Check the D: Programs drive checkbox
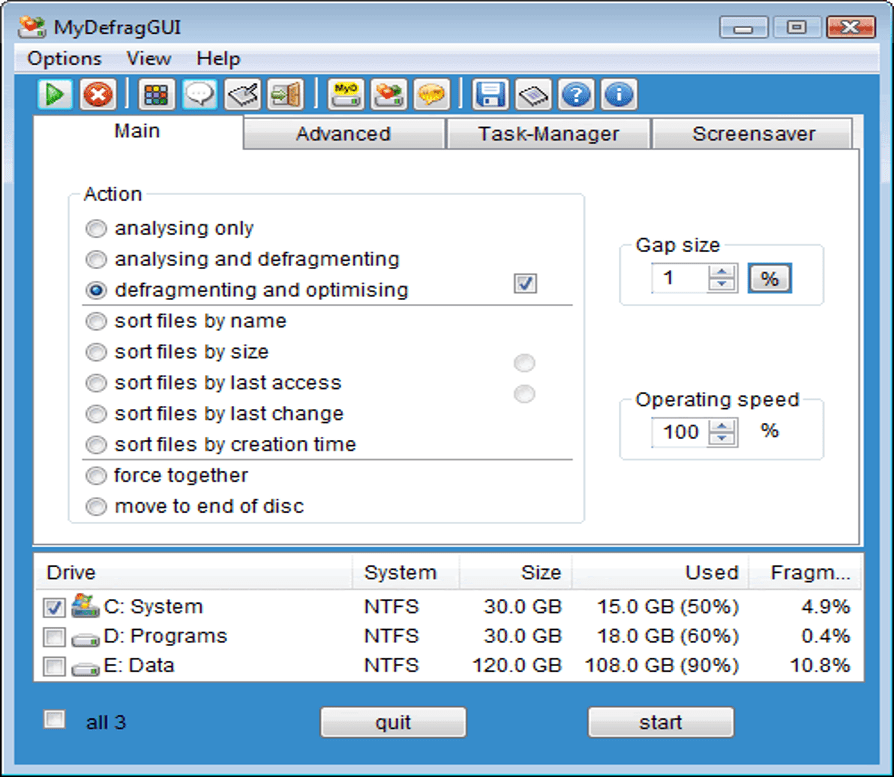 (55, 637)
